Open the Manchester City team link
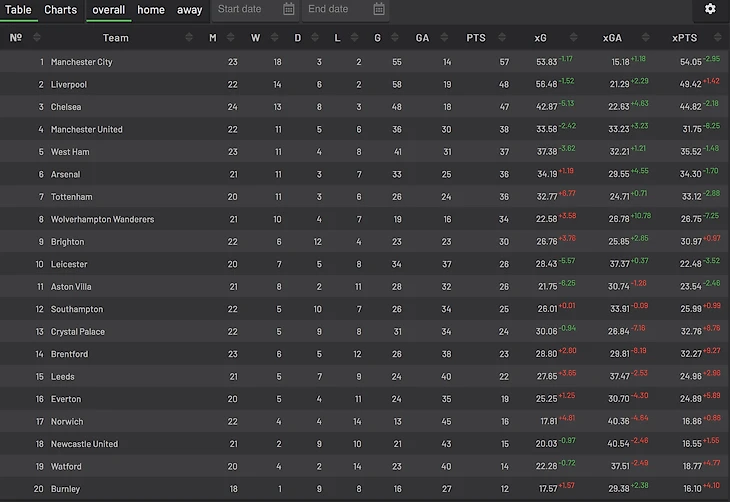The height and width of the screenshot is (502, 730). point(81,62)
